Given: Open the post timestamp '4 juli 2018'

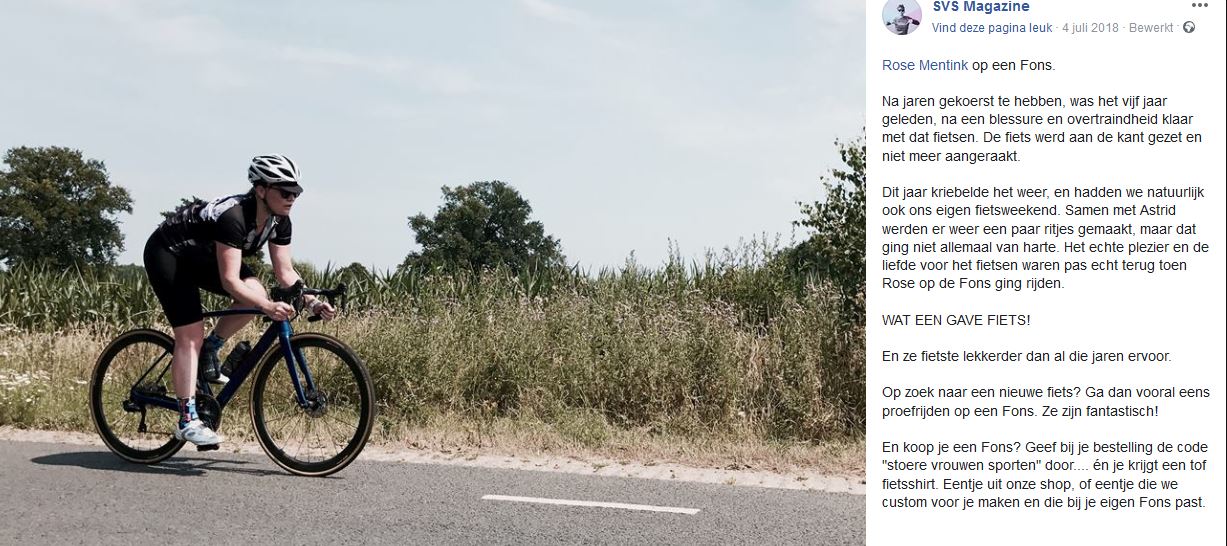Looking at the screenshot, I should tap(1091, 28).
